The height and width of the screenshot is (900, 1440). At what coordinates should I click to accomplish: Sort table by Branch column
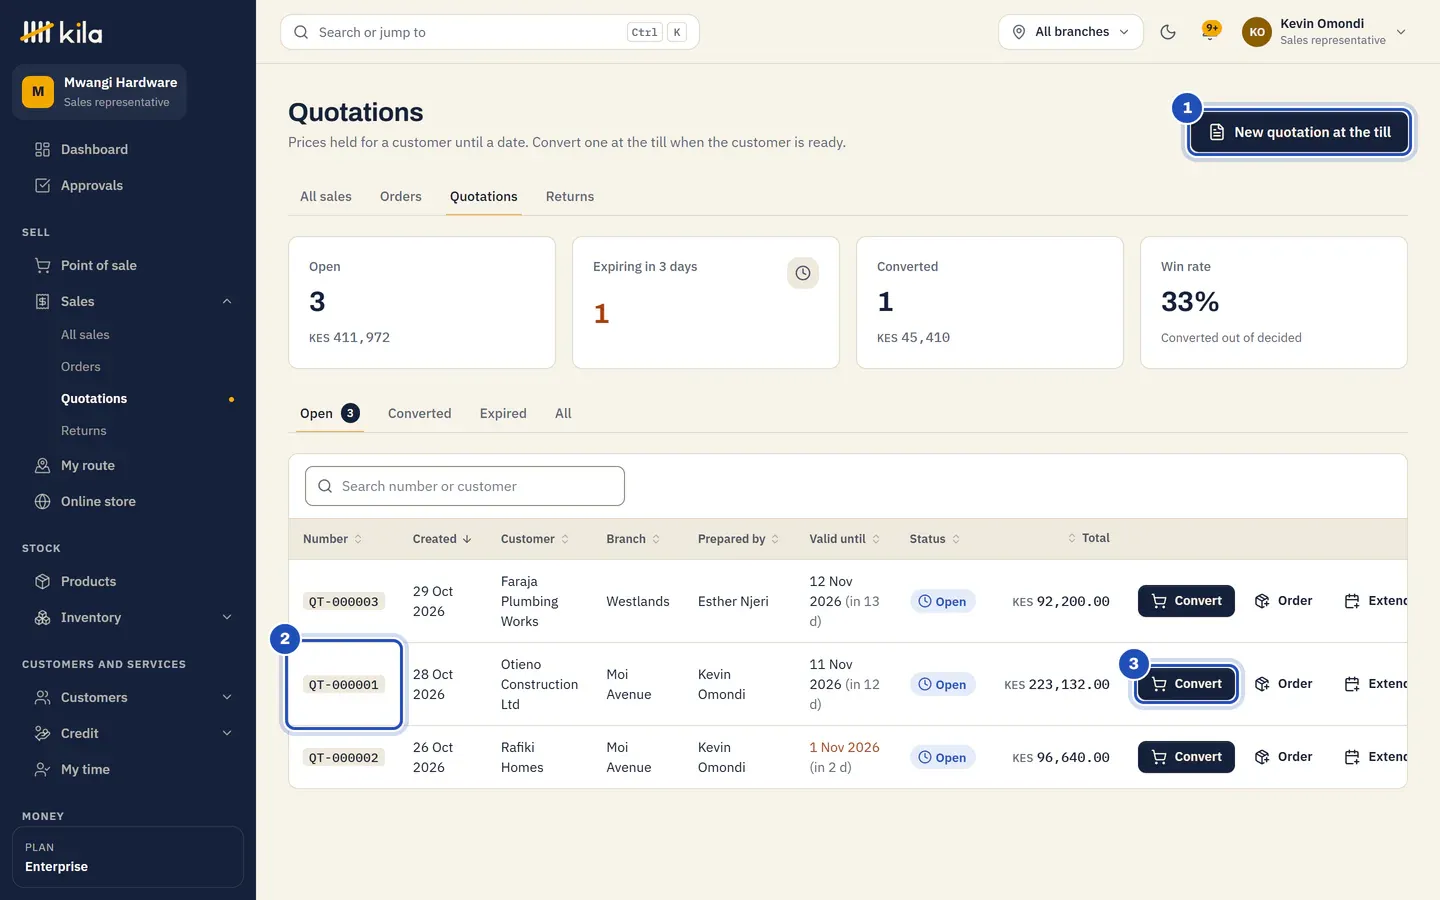point(633,539)
